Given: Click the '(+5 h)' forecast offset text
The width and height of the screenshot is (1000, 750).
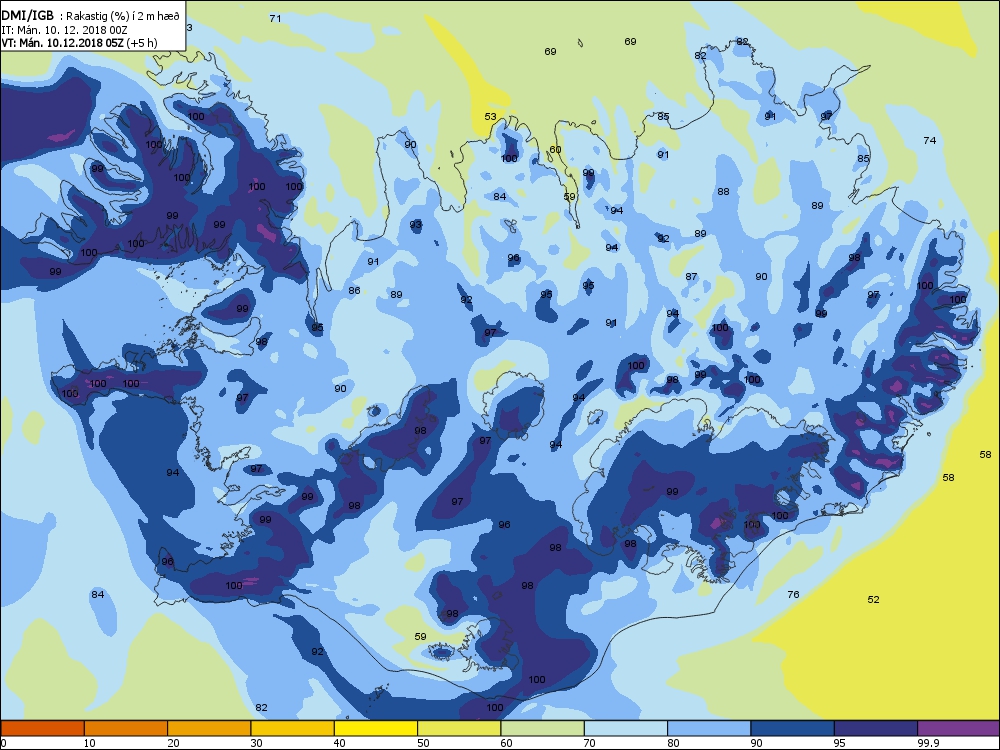Looking at the screenshot, I should (x=142, y=43).
